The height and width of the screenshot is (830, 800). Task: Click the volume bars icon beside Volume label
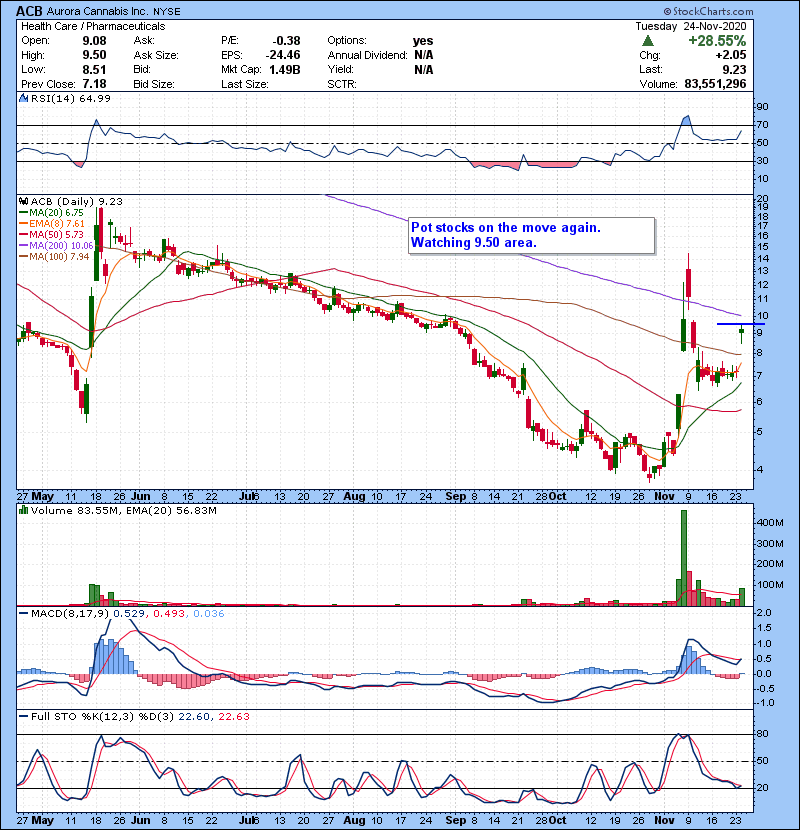tap(23, 510)
